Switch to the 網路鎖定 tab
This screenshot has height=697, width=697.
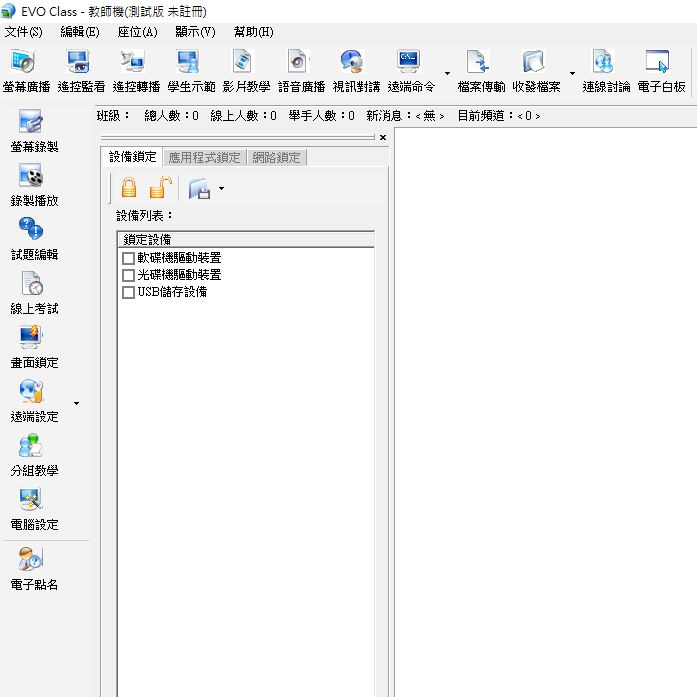[276, 157]
